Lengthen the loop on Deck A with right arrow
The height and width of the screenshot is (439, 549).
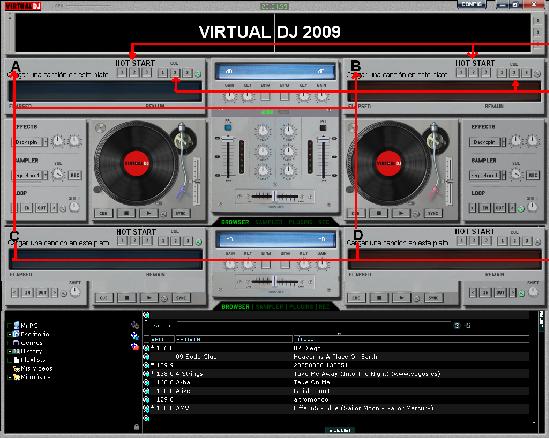coord(54,208)
